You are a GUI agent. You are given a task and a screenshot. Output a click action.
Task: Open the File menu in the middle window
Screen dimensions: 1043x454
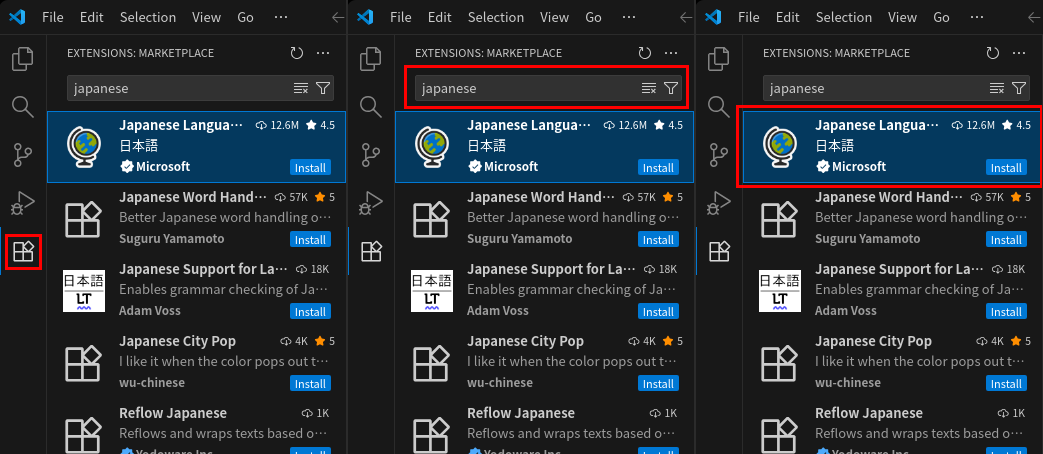point(401,17)
